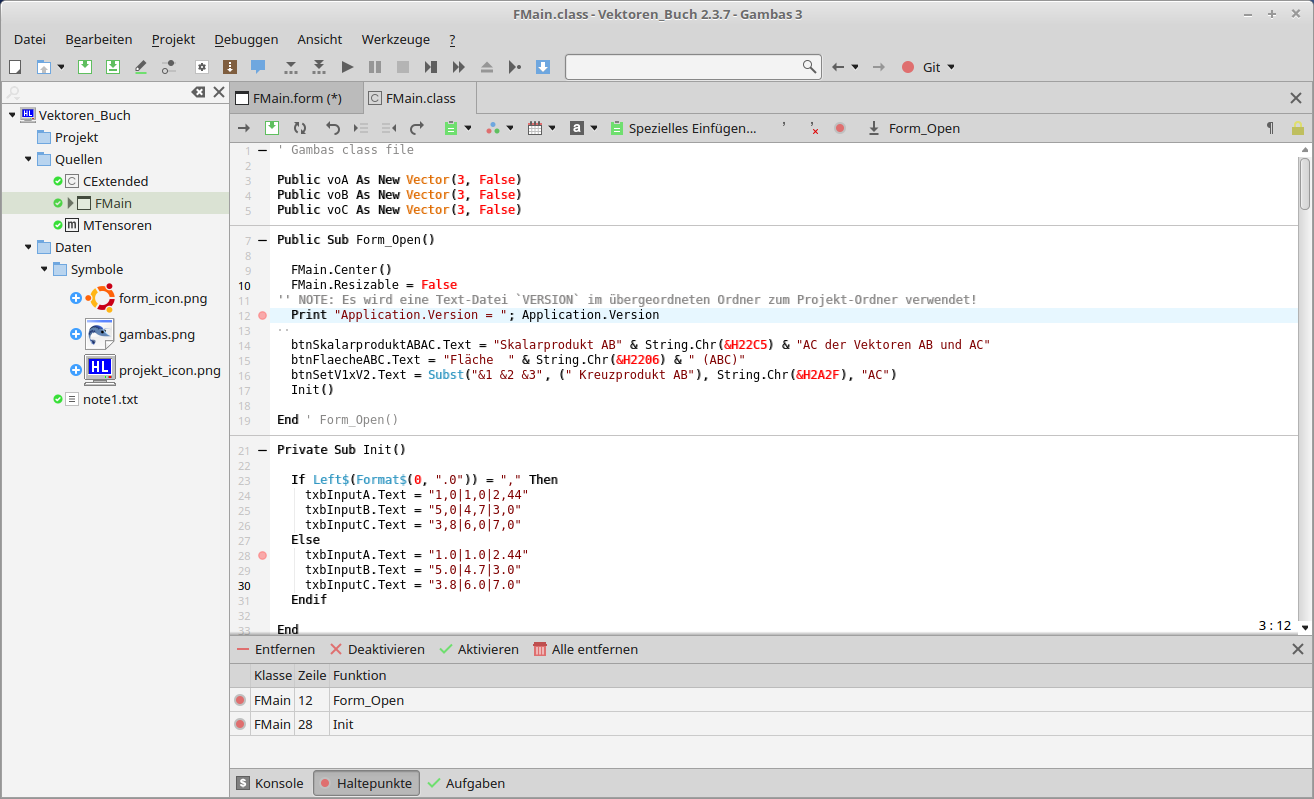Open the Debuggen menu
Screen dimensions: 1314x799
pyautogui.click(x=246, y=39)
